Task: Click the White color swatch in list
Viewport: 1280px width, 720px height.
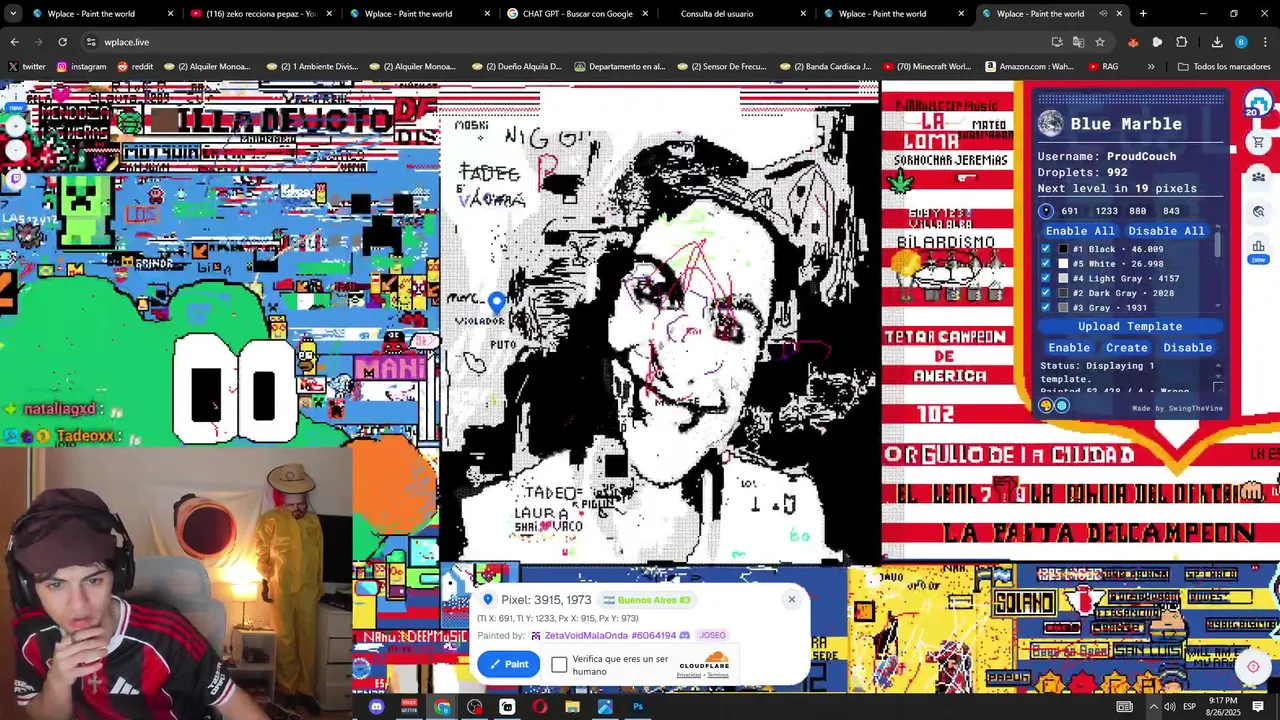Action: 1063,264
